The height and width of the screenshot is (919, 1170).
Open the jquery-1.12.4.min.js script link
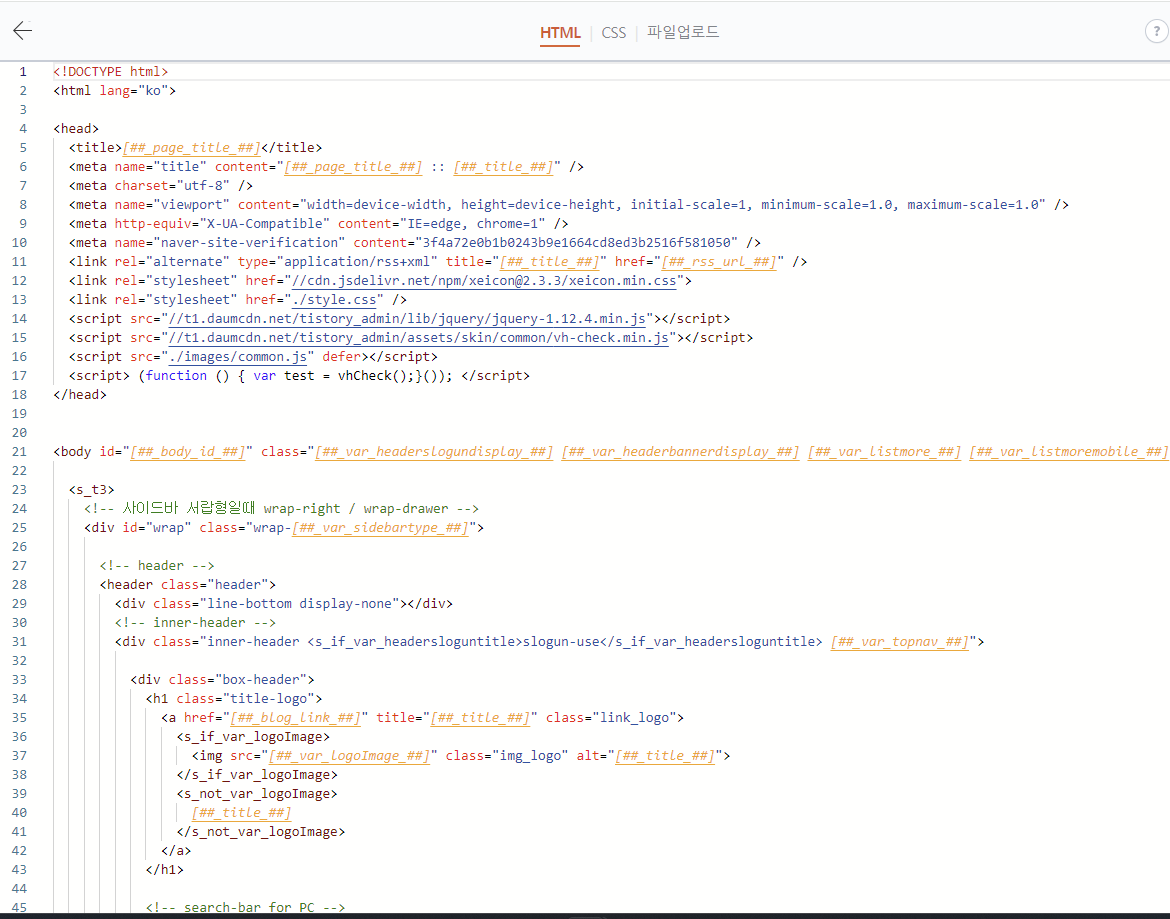(407, 319)
